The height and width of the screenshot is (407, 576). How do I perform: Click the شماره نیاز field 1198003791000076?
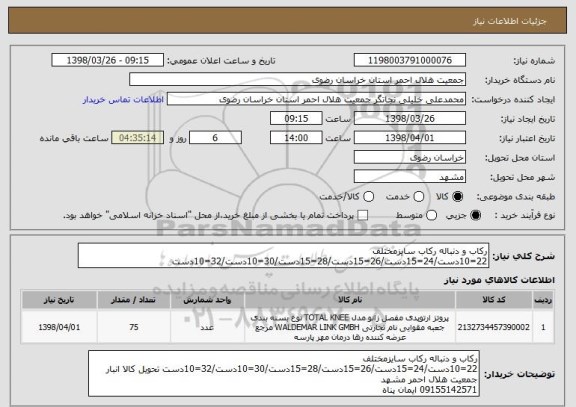coord(410,60)
